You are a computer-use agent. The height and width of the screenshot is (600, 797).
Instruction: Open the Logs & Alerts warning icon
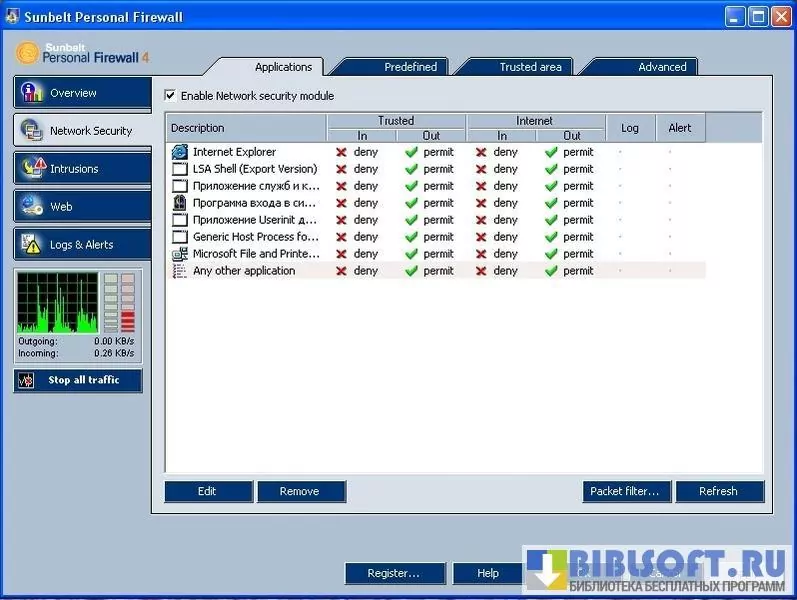pyautogui.click(x=32, y=245)
